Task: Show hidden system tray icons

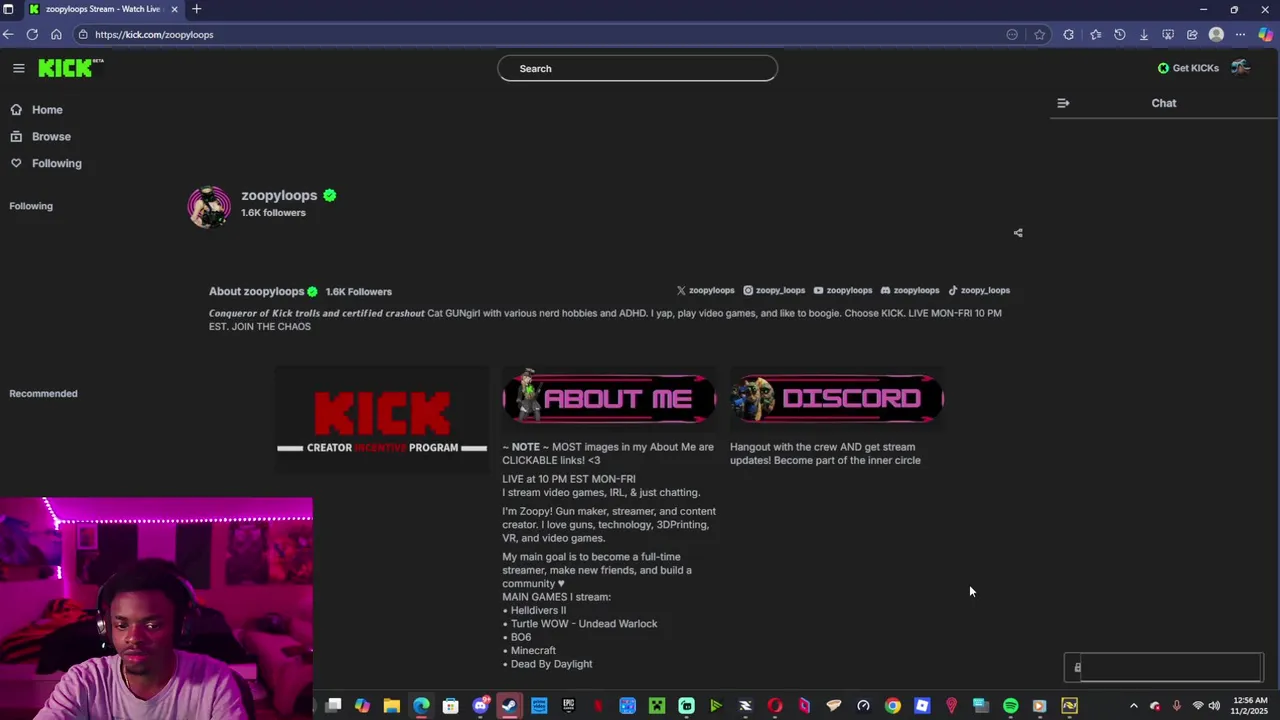Action: (1133, 706)
